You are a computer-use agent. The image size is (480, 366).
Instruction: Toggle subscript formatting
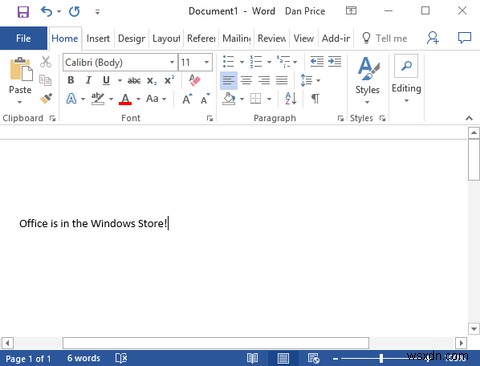[152, 80]
